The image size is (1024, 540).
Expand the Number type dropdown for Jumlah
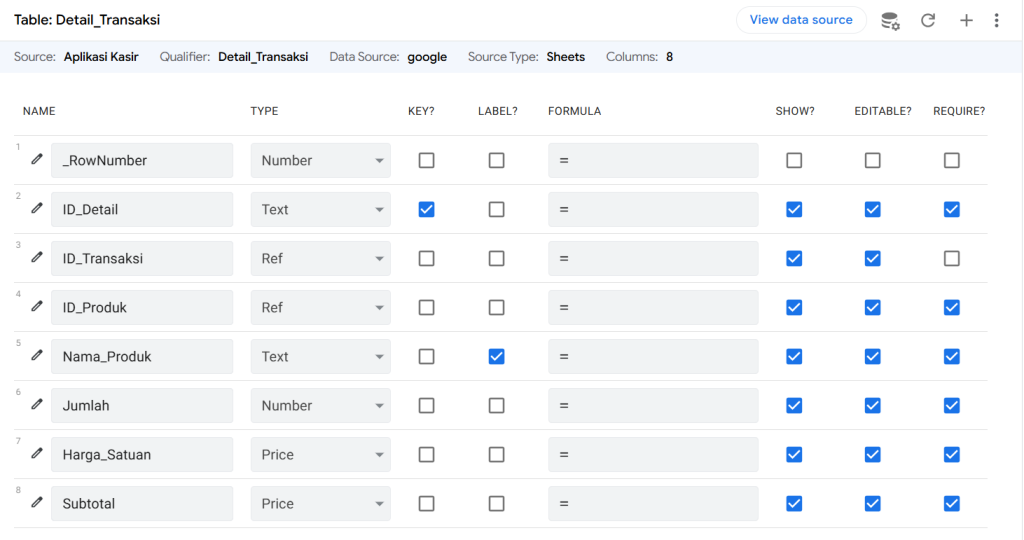point(321,405)
